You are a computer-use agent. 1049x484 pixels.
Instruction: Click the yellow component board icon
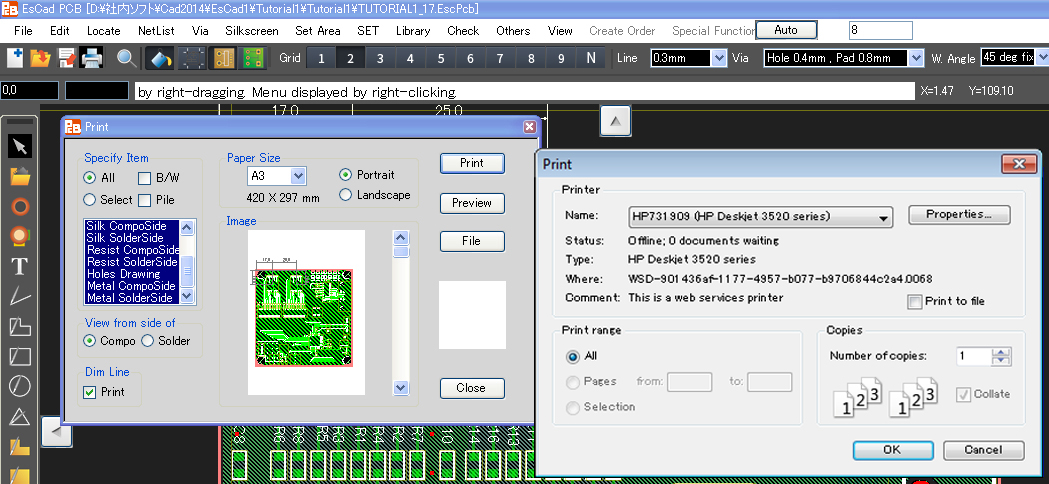click(x=224, y=58)
